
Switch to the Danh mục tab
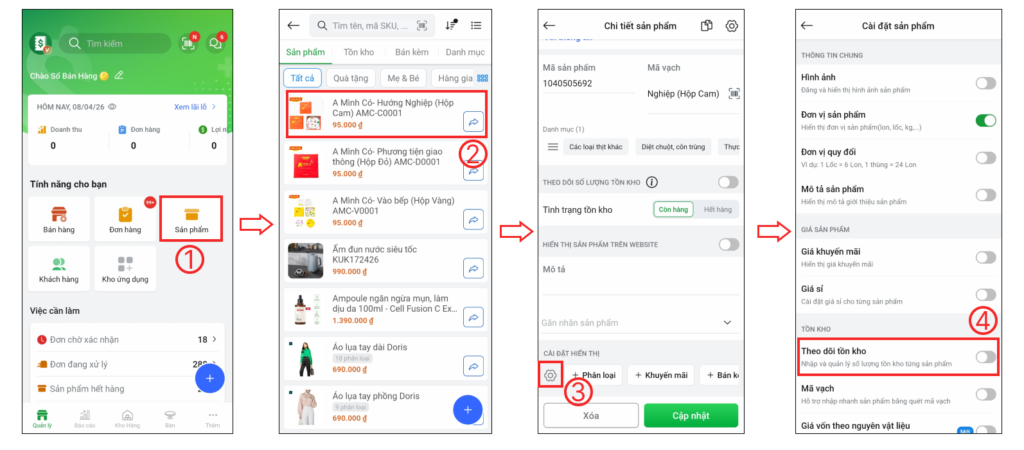[x=465, y=52]
